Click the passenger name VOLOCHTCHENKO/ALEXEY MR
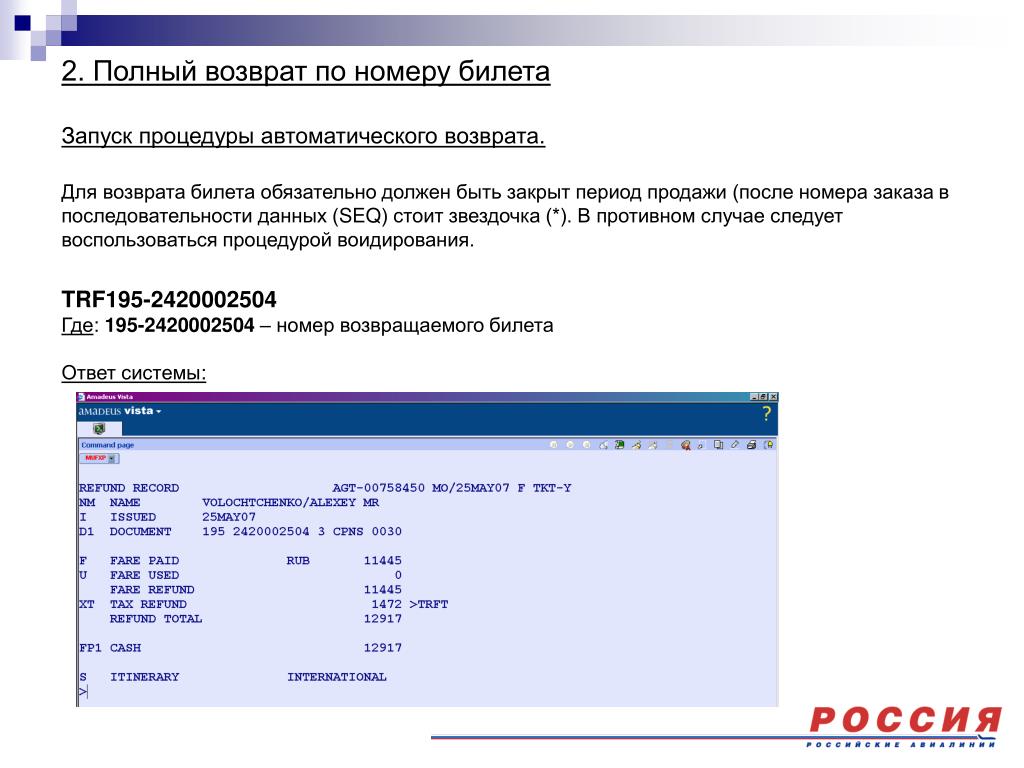 pos(291,502)
